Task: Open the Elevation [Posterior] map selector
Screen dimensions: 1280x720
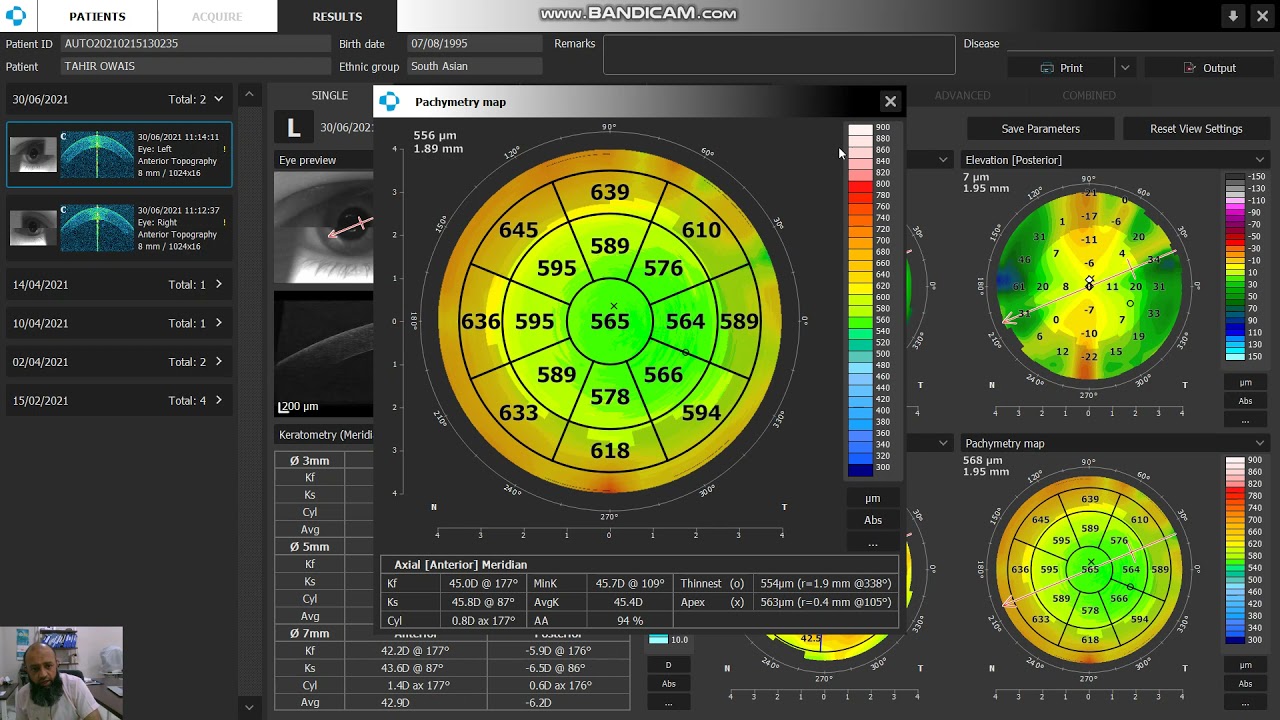Action: tap(1260, 160)
